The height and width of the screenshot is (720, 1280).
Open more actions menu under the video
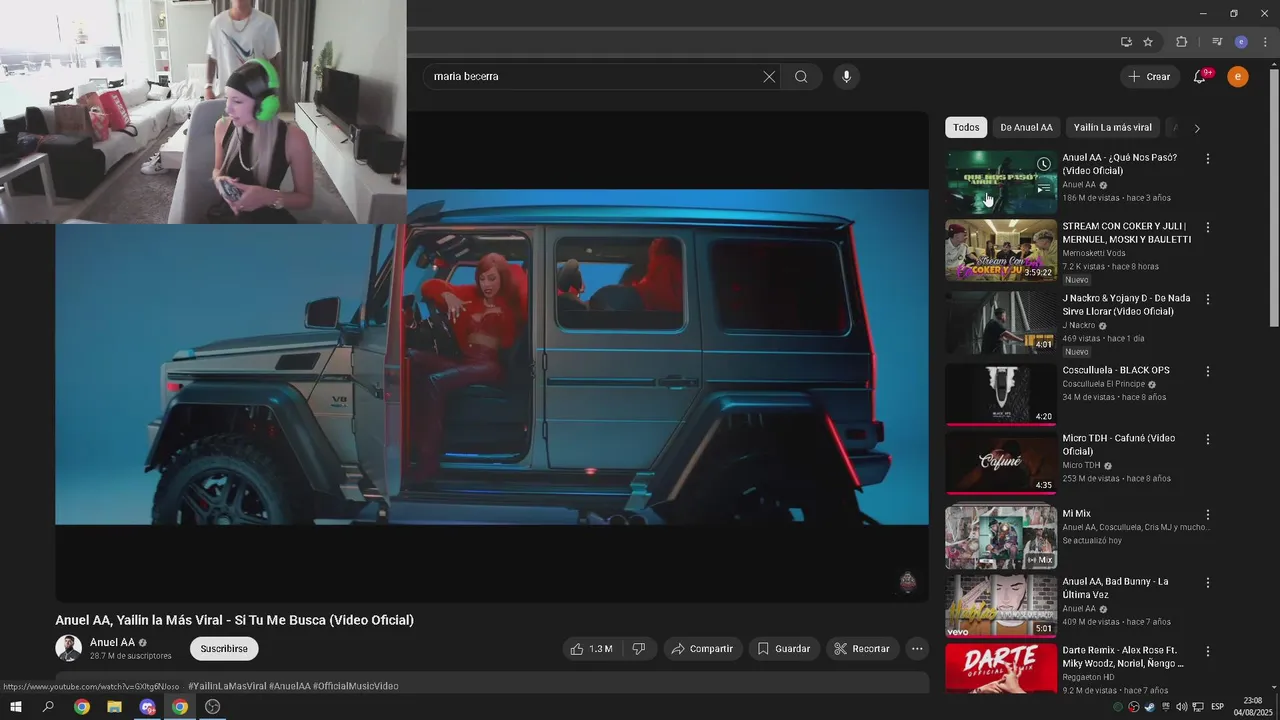pyautogui.click(x=917, y=649)
